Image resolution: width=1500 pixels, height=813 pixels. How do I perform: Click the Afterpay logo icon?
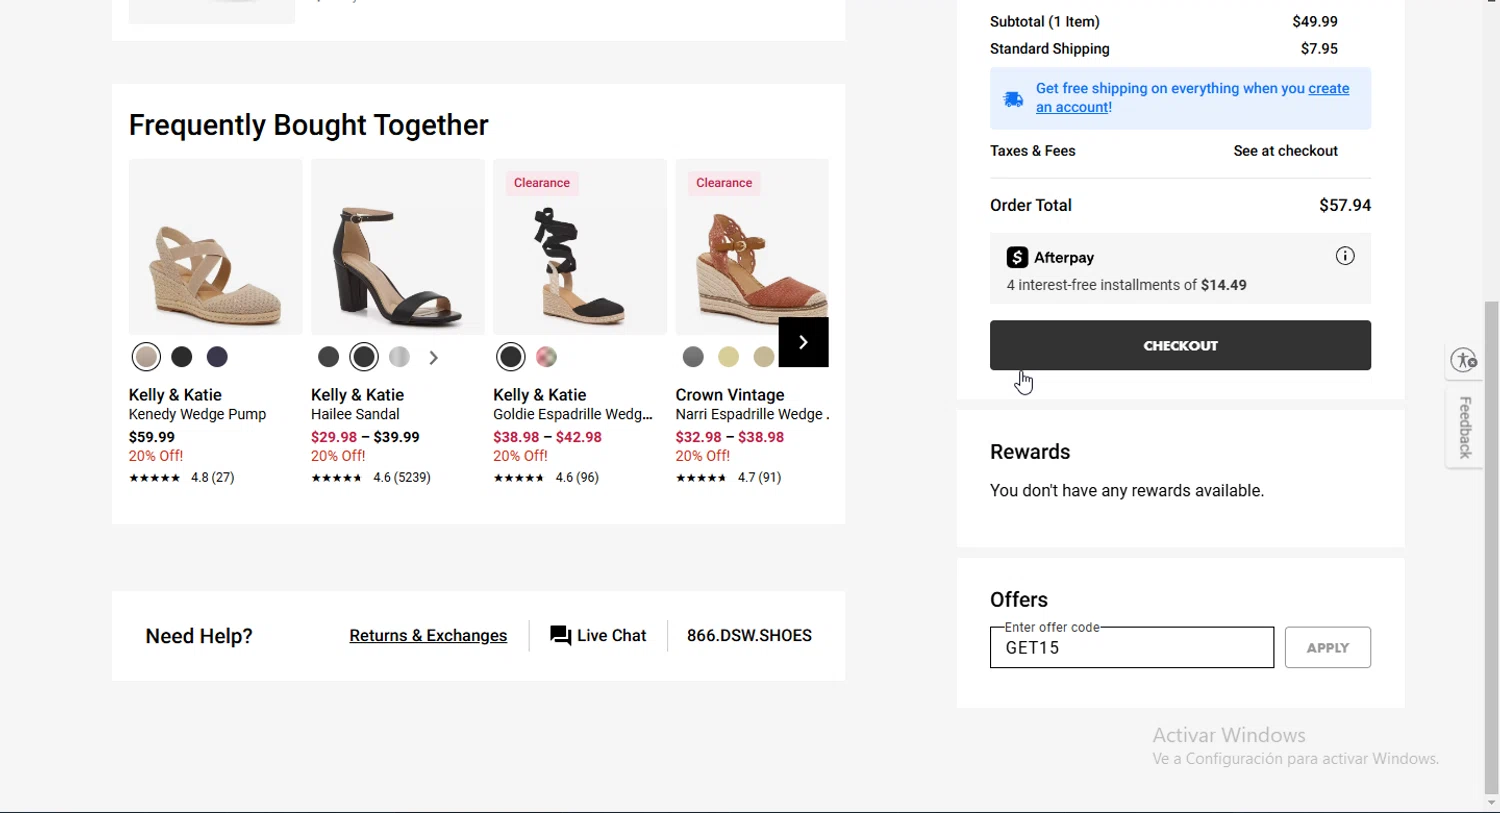(x=1017, y=257)
